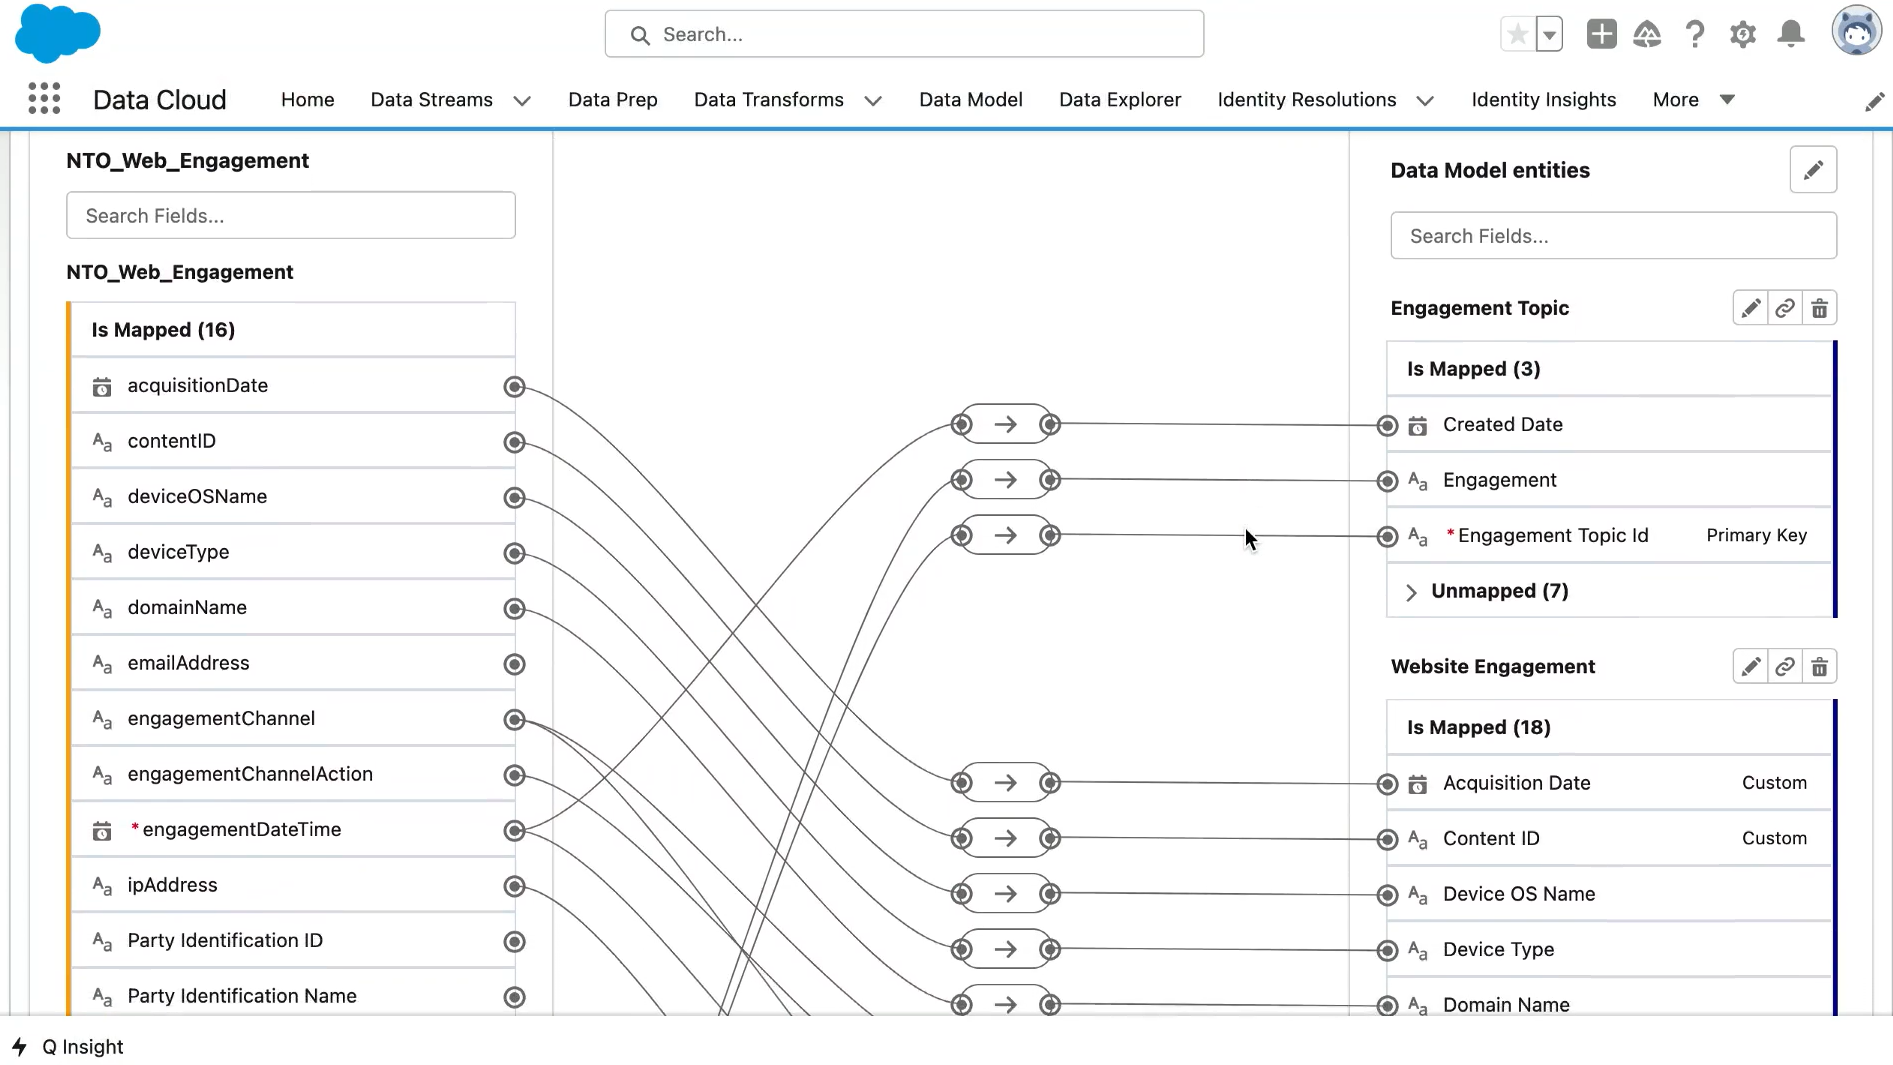Collapse the Is Mapped (18) Website Engagement section
Viewport: 1893px width, 1065px height.
point(1609,727)
